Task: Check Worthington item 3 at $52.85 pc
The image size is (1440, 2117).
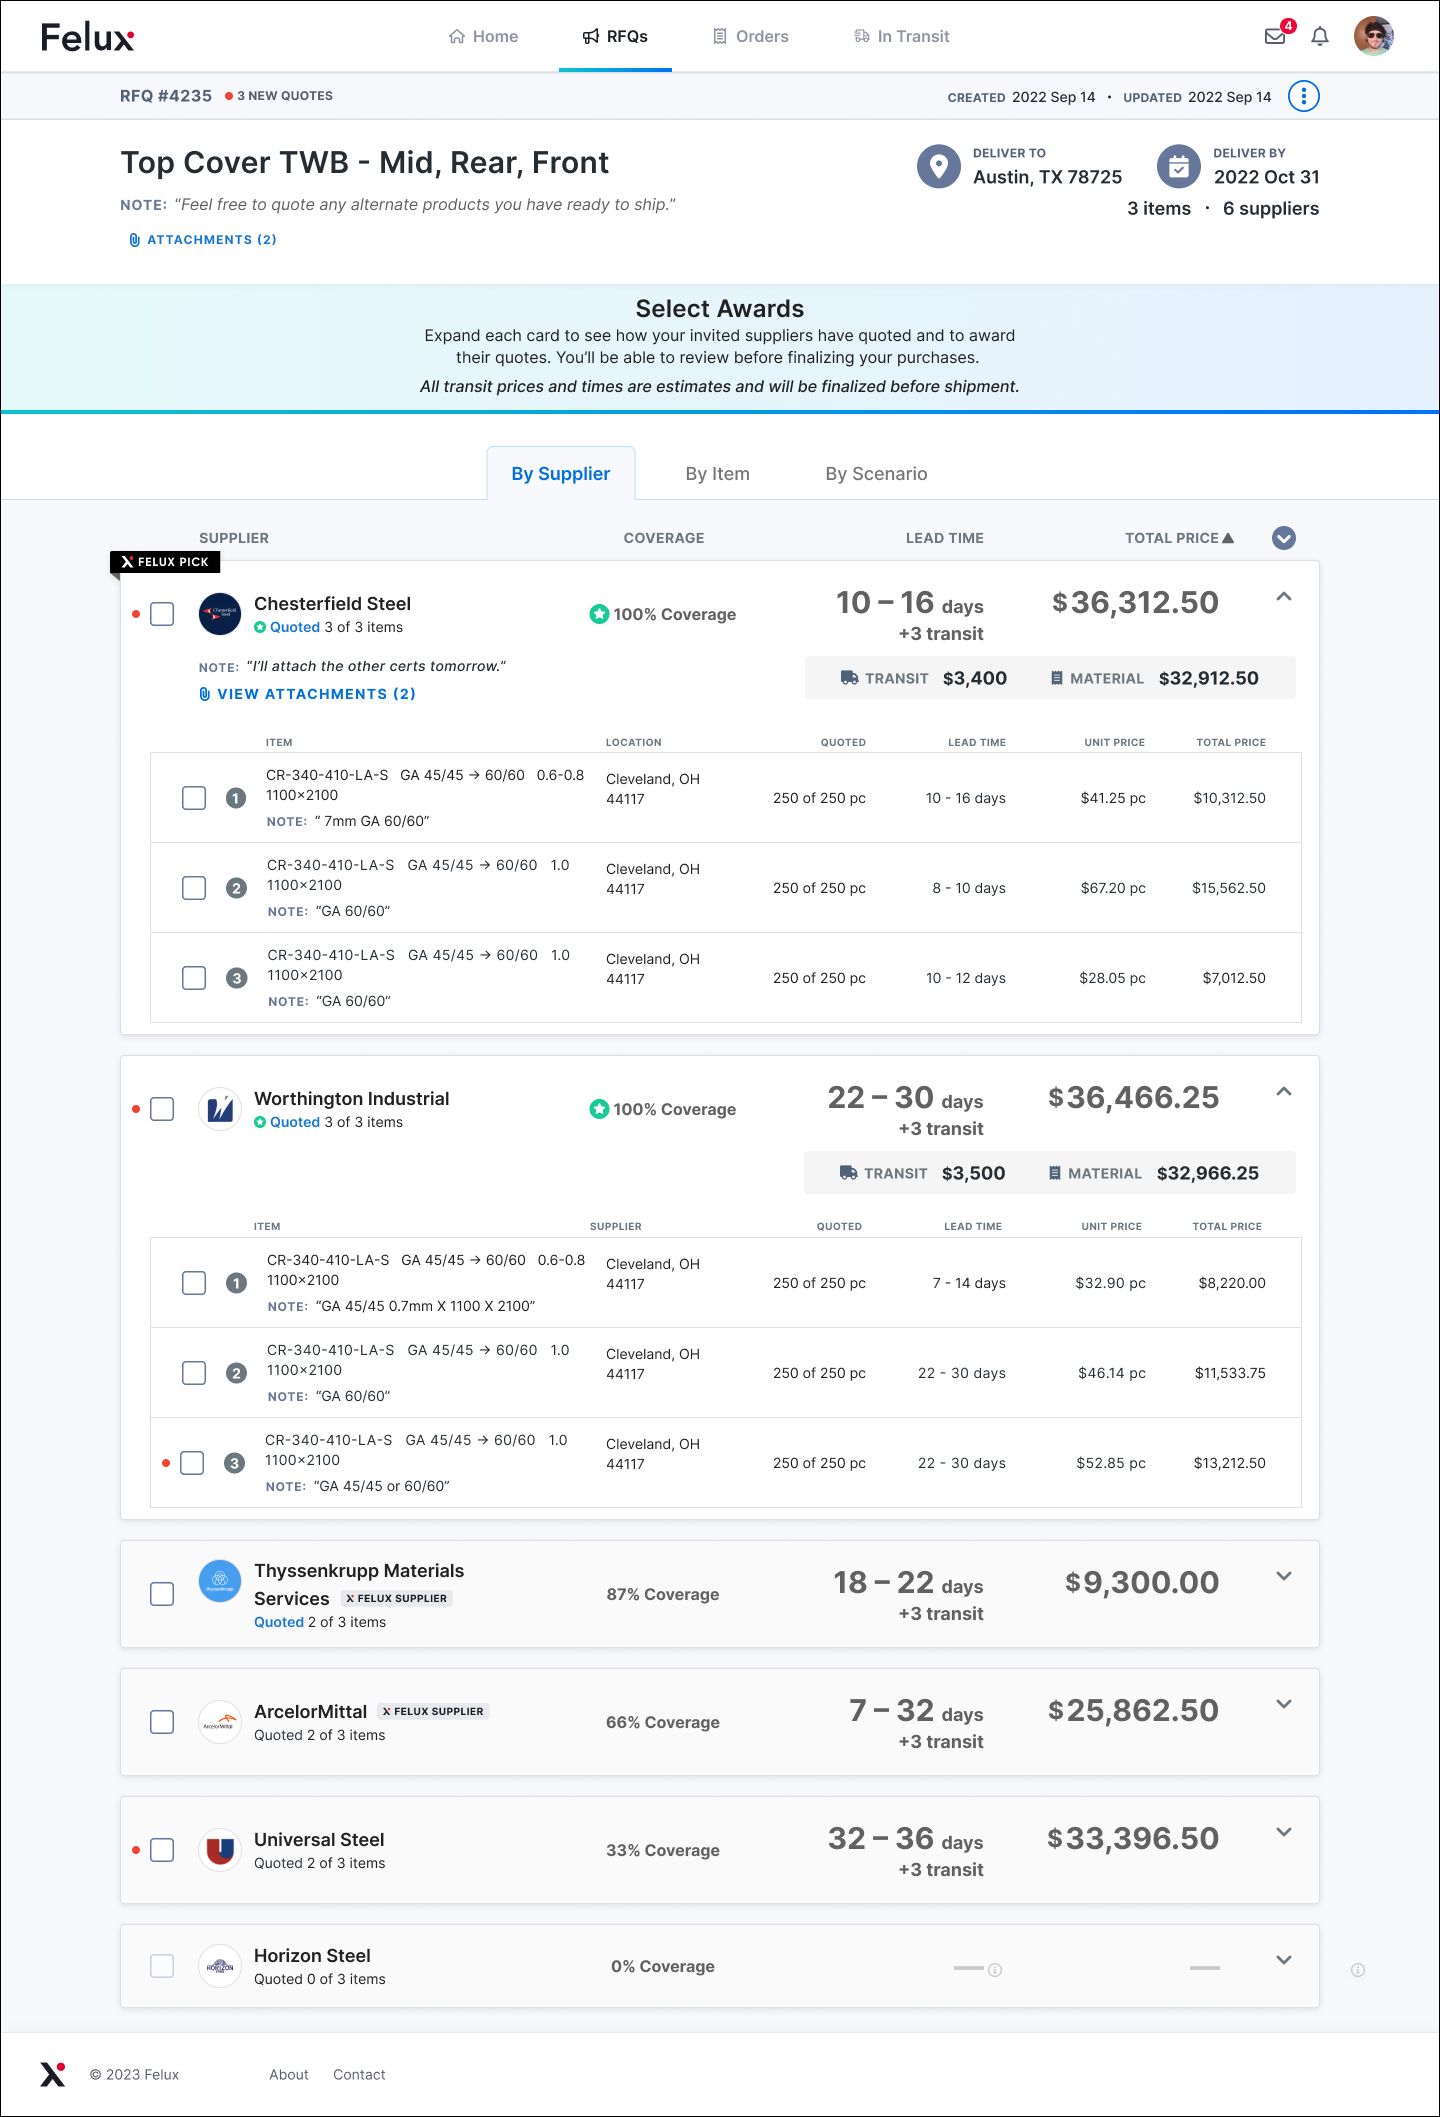Action: tap(192, 1463)
